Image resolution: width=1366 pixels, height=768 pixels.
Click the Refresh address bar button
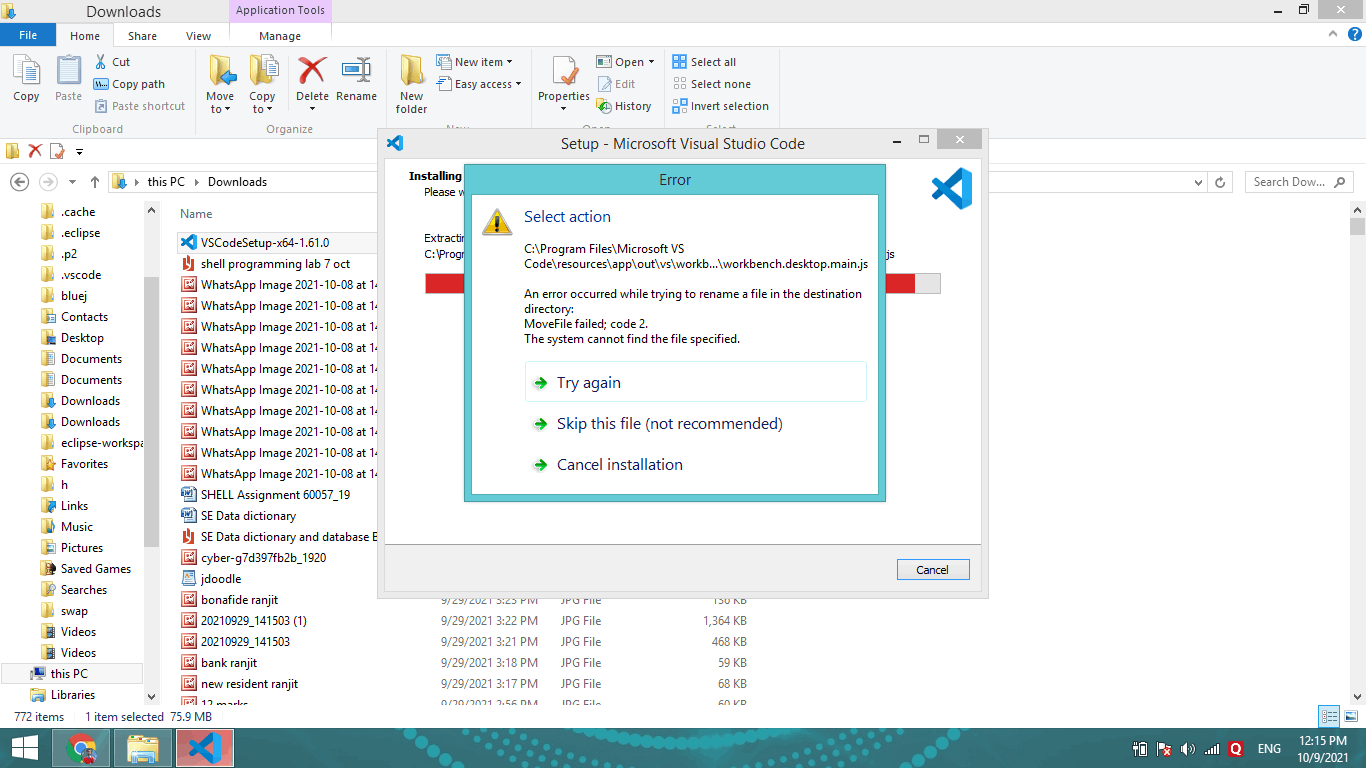[x=1220, y=182]
